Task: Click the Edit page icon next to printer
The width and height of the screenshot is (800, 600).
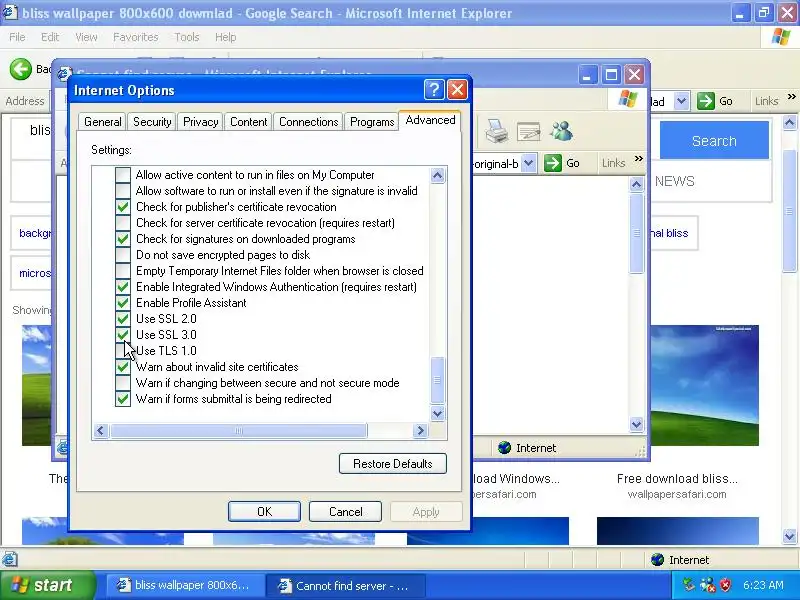Action: tap(529, 132)
